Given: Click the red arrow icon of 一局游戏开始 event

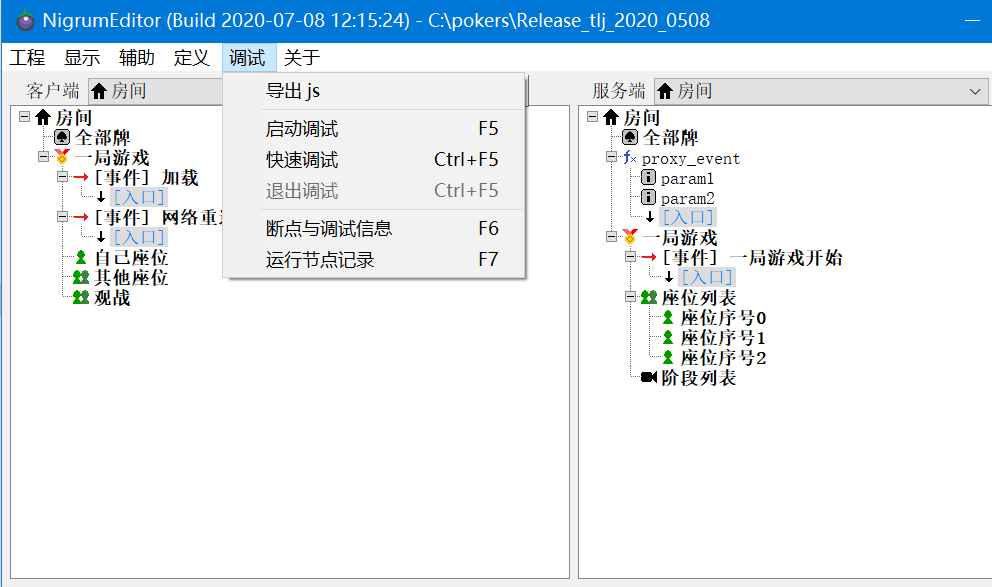Looking at the screenshot, I should (x=648, y=258).
